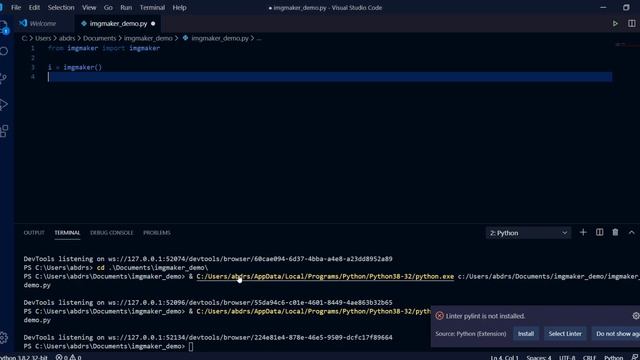Change indentation 'Spaces: 4' in status bar
Image resolution: width=640 pixels, height=360 pixels.
539,357
